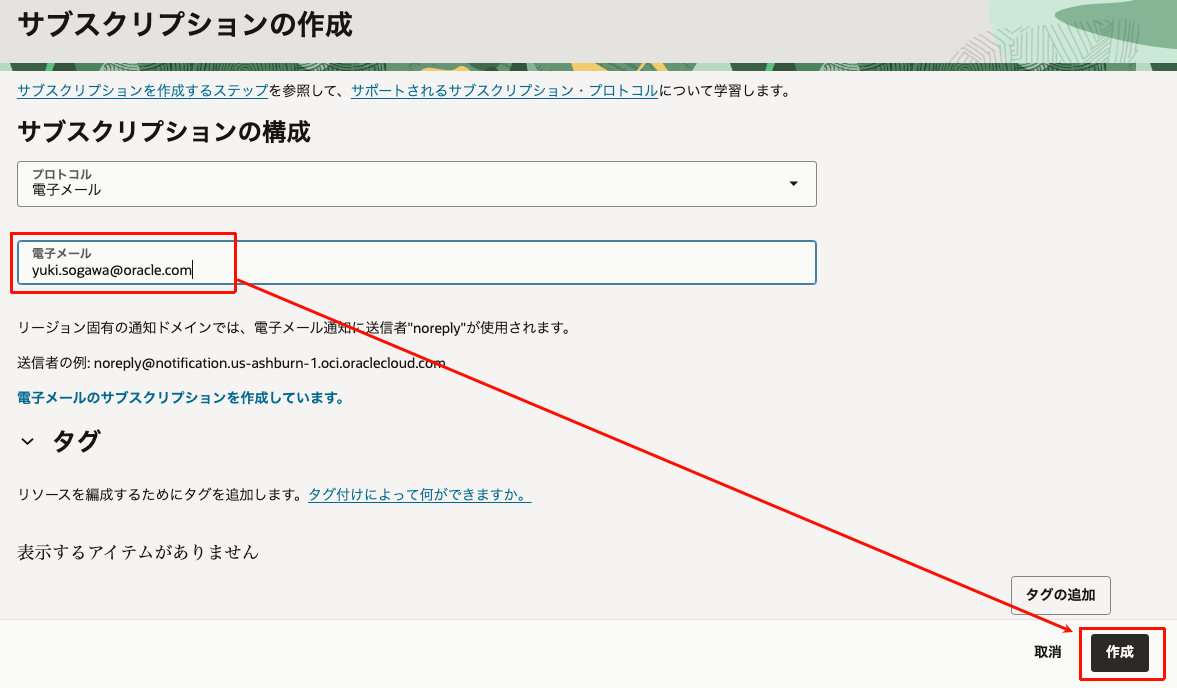
Task: Cancel the subscription creation form
Action: click(x=1047, y=652)
